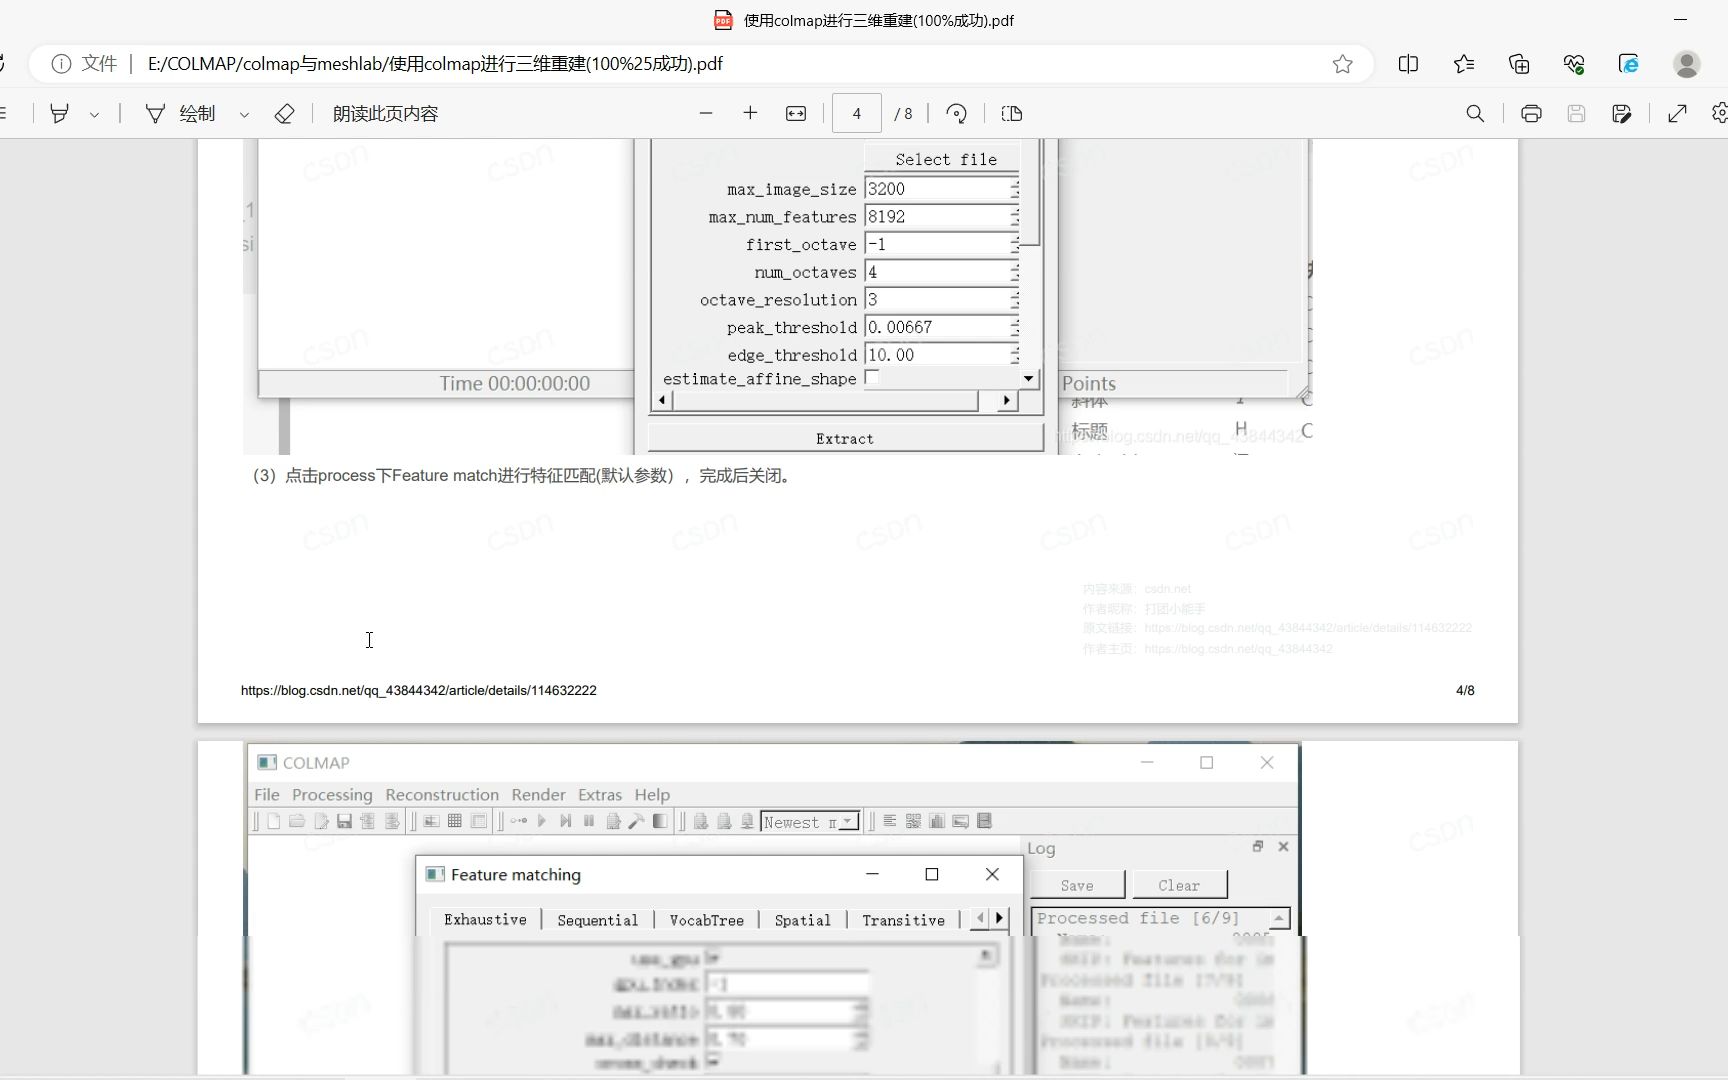The image size is (1728, 1080).
Task: Toggle the estimate_affine_shape checkbox
Action: pos(872,378)
